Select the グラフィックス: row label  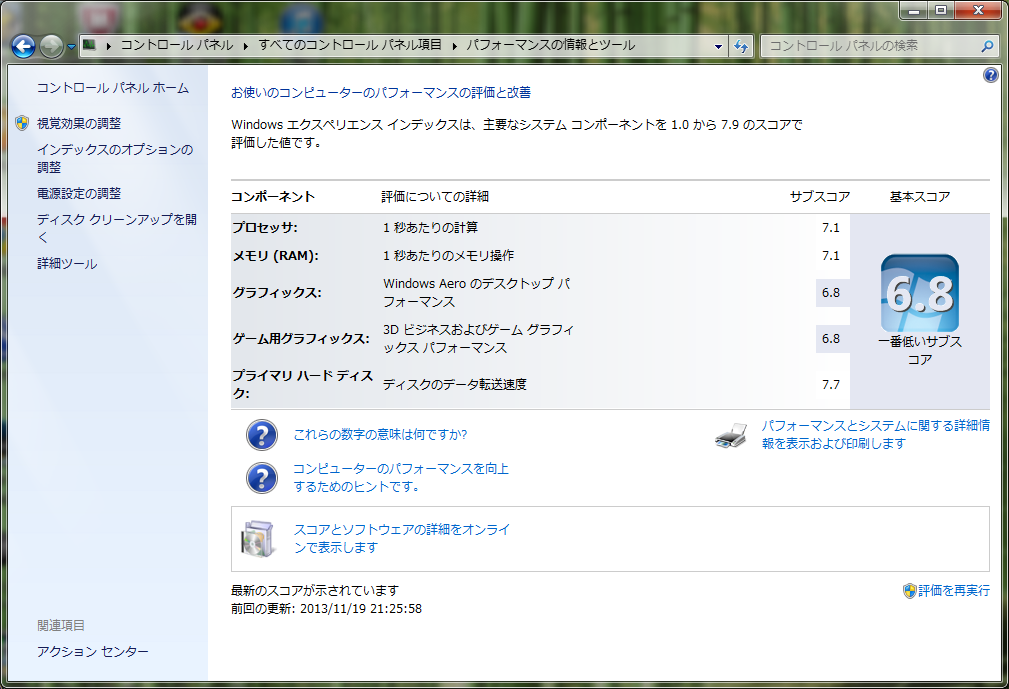tap(277, 293)
